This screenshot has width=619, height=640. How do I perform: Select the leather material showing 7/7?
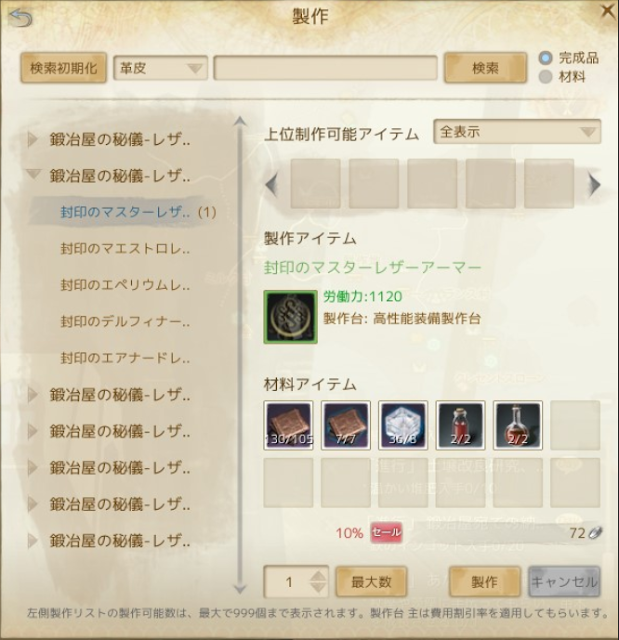[x=346, y=425]
